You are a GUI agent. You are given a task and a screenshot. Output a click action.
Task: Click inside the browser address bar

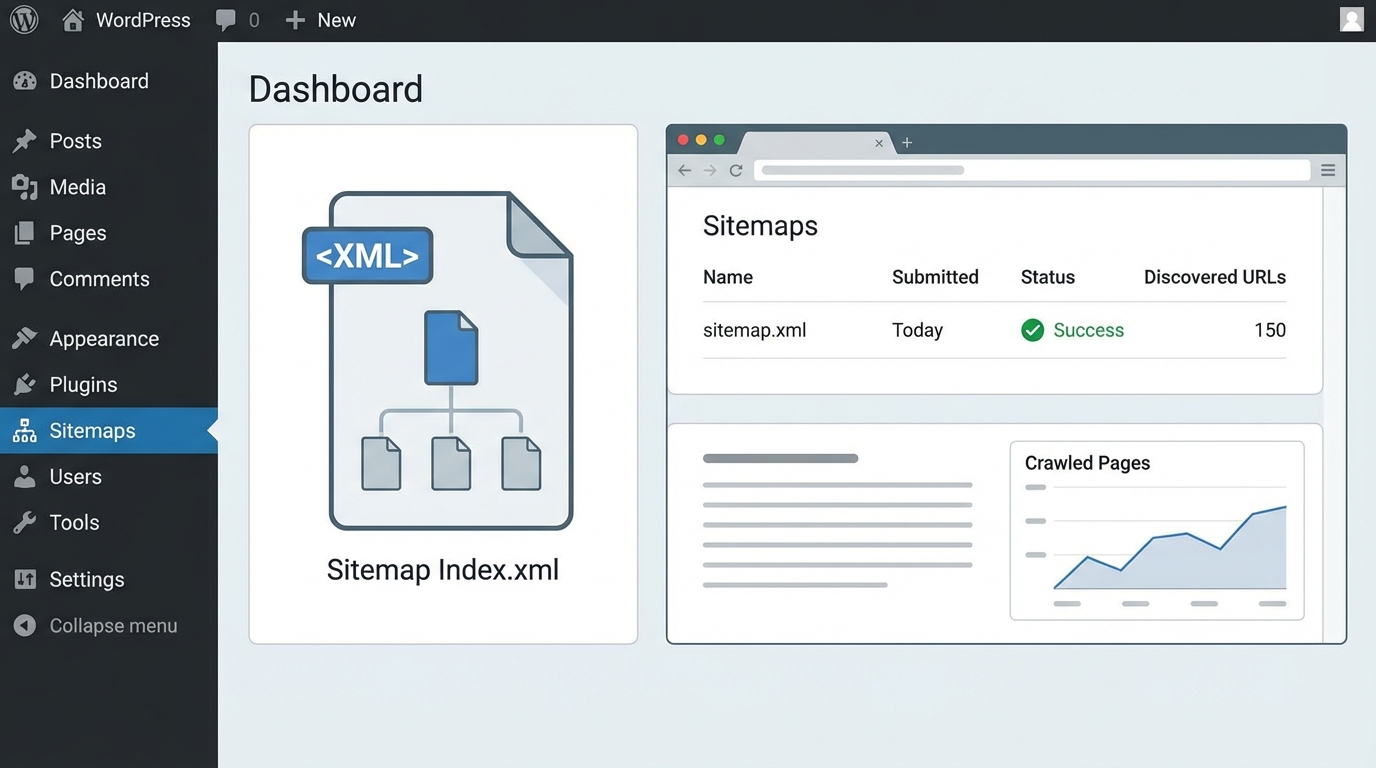point(1030,170)
